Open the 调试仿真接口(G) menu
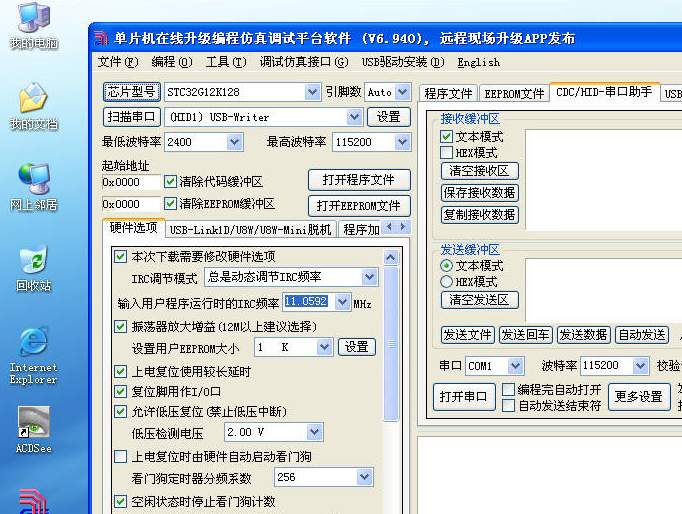682x514 pixels. coord(304,62)
